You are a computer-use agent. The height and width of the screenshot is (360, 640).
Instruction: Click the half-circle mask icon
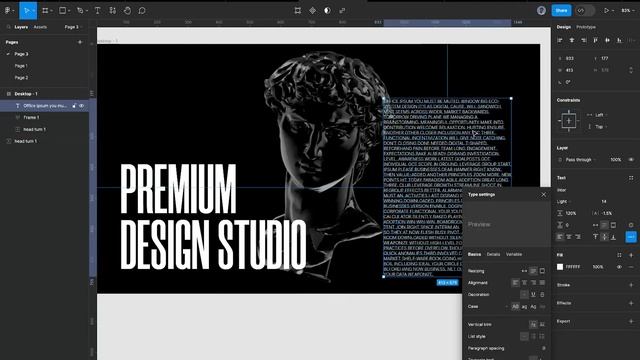click(x=327, y=11)
